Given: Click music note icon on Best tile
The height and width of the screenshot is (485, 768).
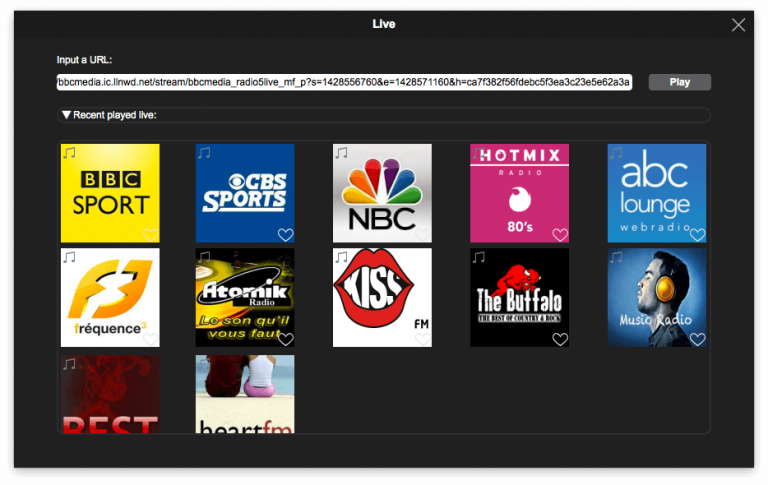Looking at the screenshot, I should click(70, 364).
